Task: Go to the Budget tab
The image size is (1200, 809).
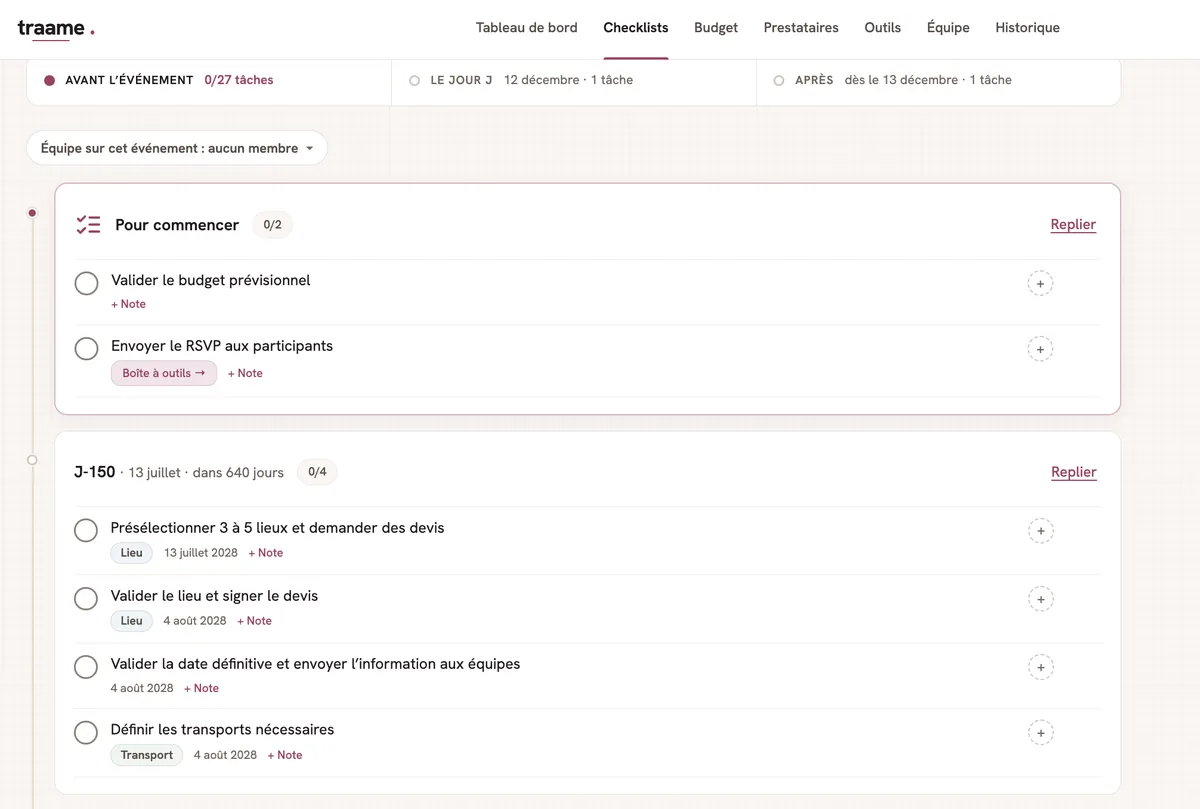Action: click(716, 28)
